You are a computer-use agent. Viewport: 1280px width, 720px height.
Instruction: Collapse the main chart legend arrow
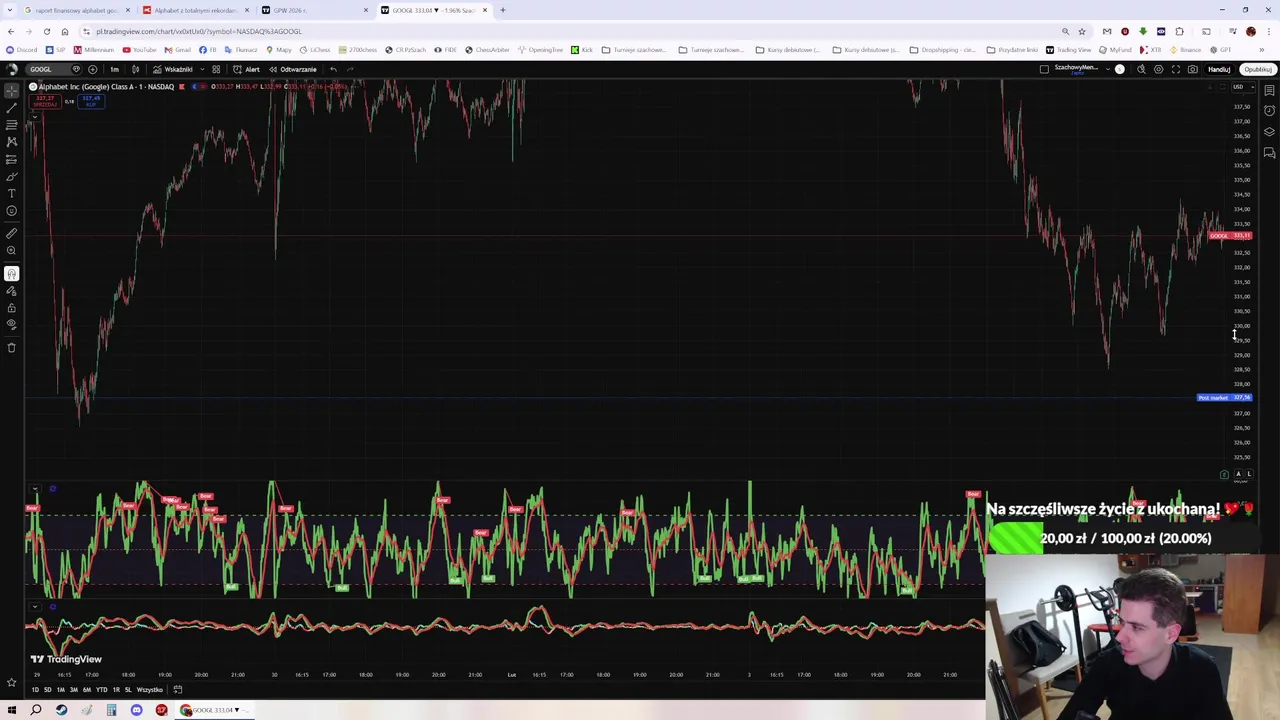(x=34, y=117)
